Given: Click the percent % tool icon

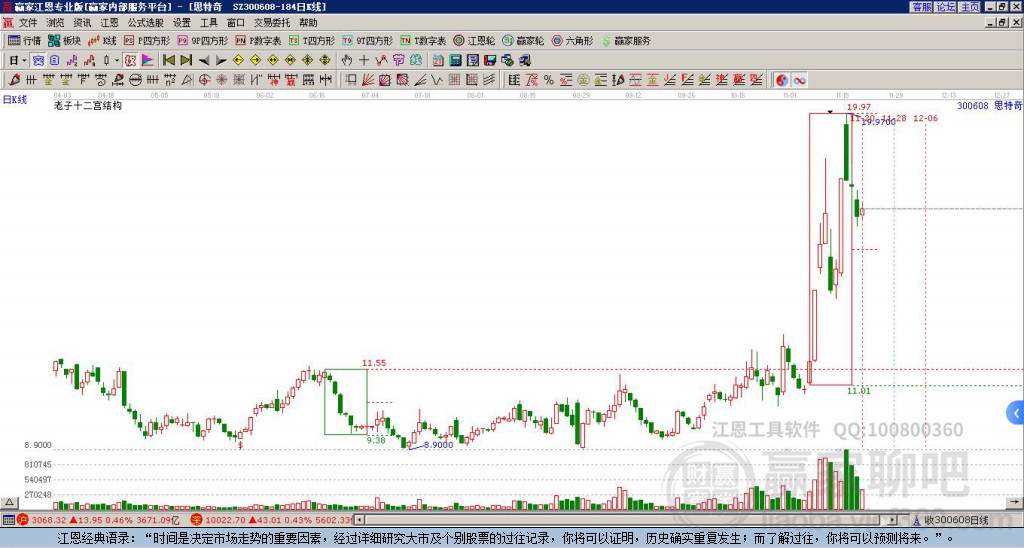Looking at the screenshot, I should coord(549,80).
